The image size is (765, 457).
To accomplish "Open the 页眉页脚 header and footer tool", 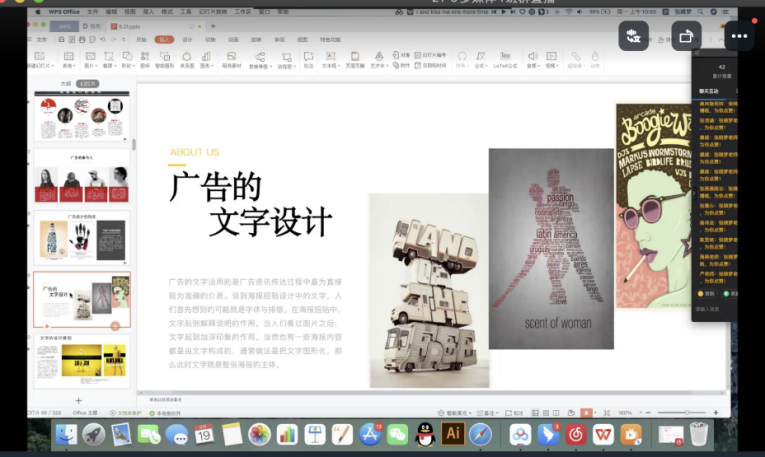I will (355, 60).
